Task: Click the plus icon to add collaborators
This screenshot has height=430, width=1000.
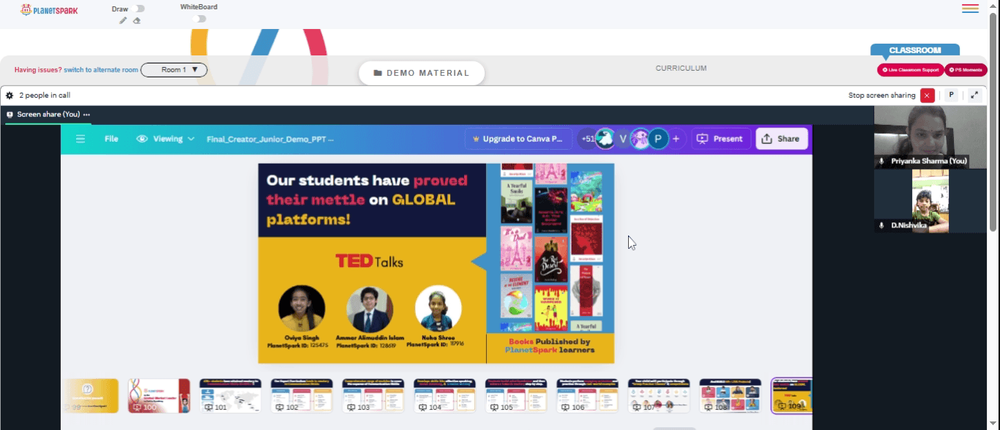Action: pyautogui.click(x=676, y=138)
